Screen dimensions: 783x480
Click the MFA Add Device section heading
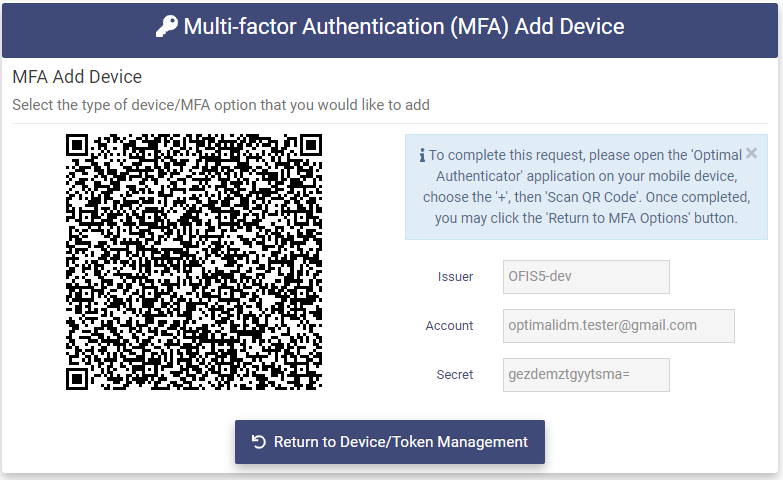77,77
